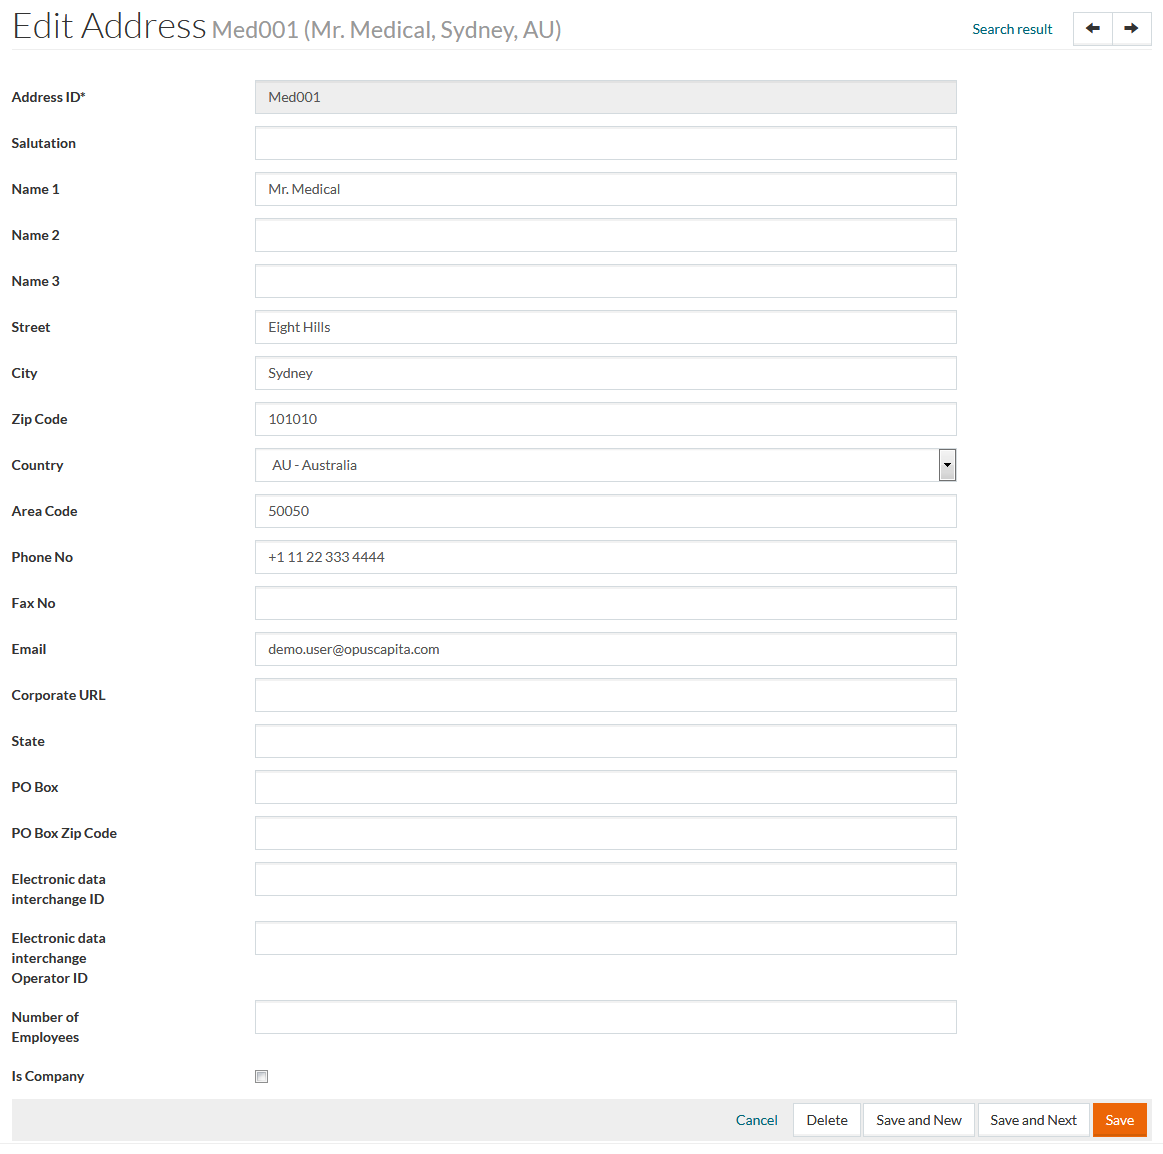Viewport: 1163px width, 1154px height.
Task: Delete this address record
Action: pyautogui.click(x=826, y=1120)
